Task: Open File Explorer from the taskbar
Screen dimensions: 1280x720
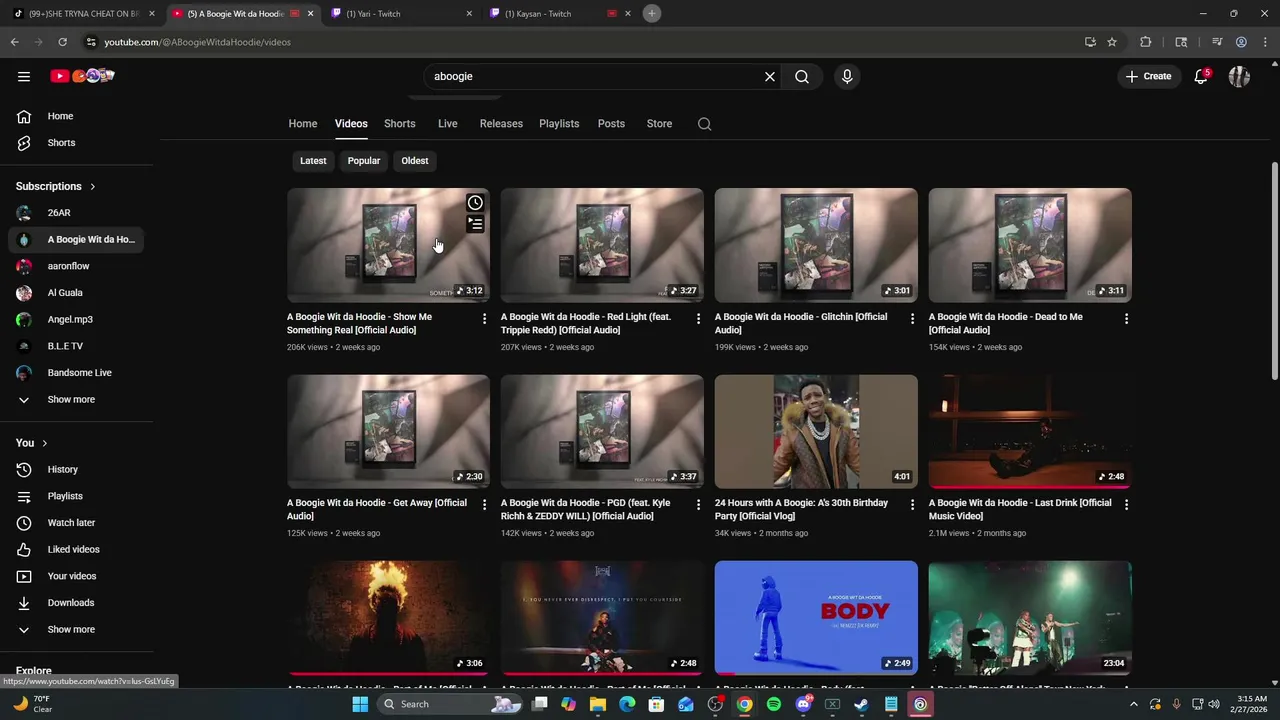Action: click(598, 704)
